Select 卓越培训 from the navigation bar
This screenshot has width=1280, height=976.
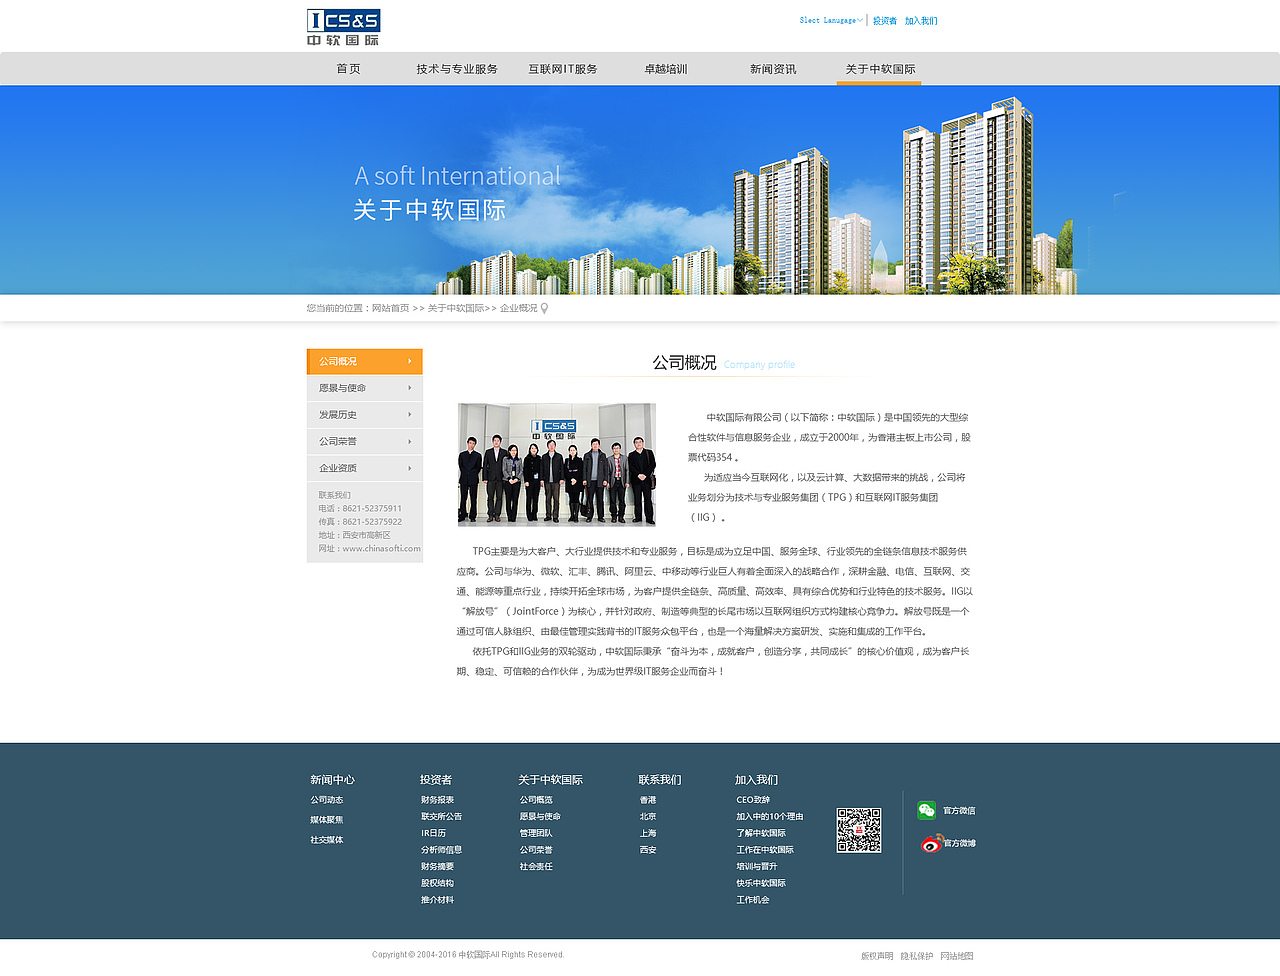[x=667, y=68]
